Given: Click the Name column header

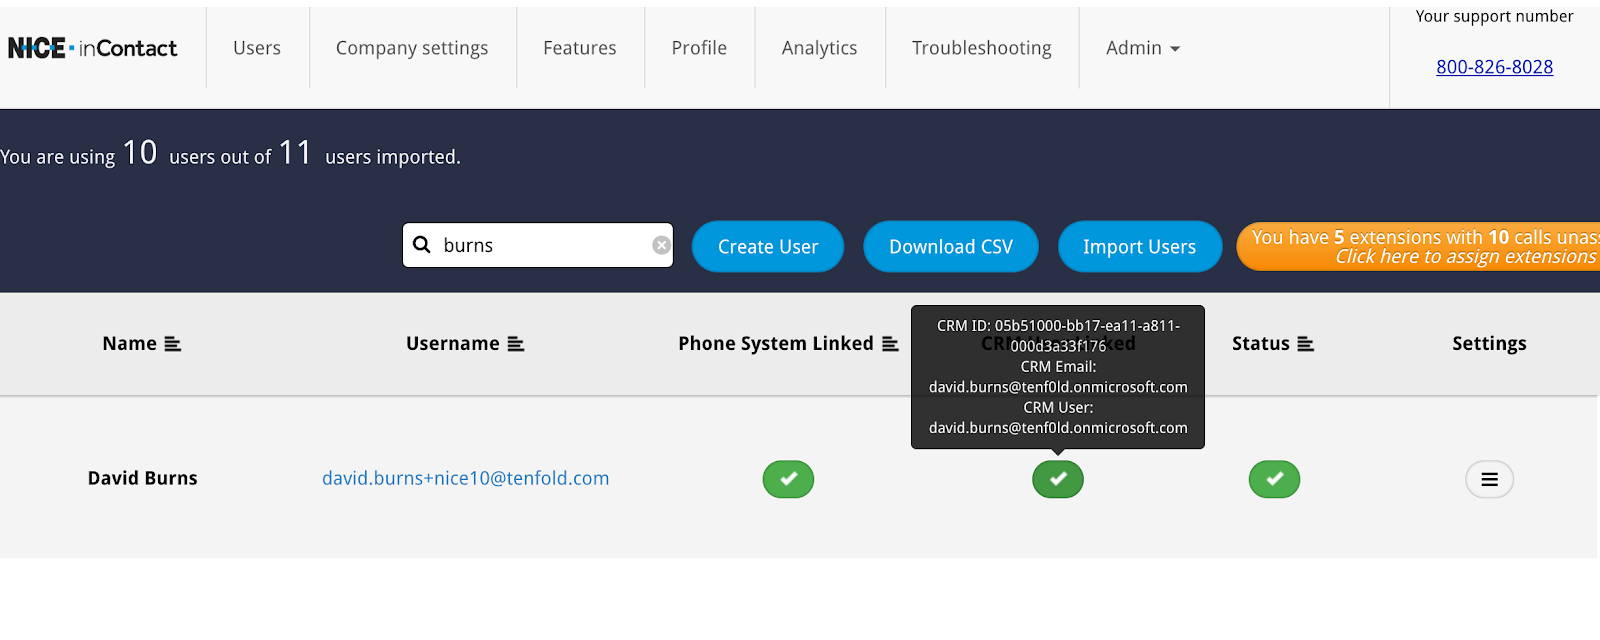Looking at the screenshot, I should tap(130, 344).
